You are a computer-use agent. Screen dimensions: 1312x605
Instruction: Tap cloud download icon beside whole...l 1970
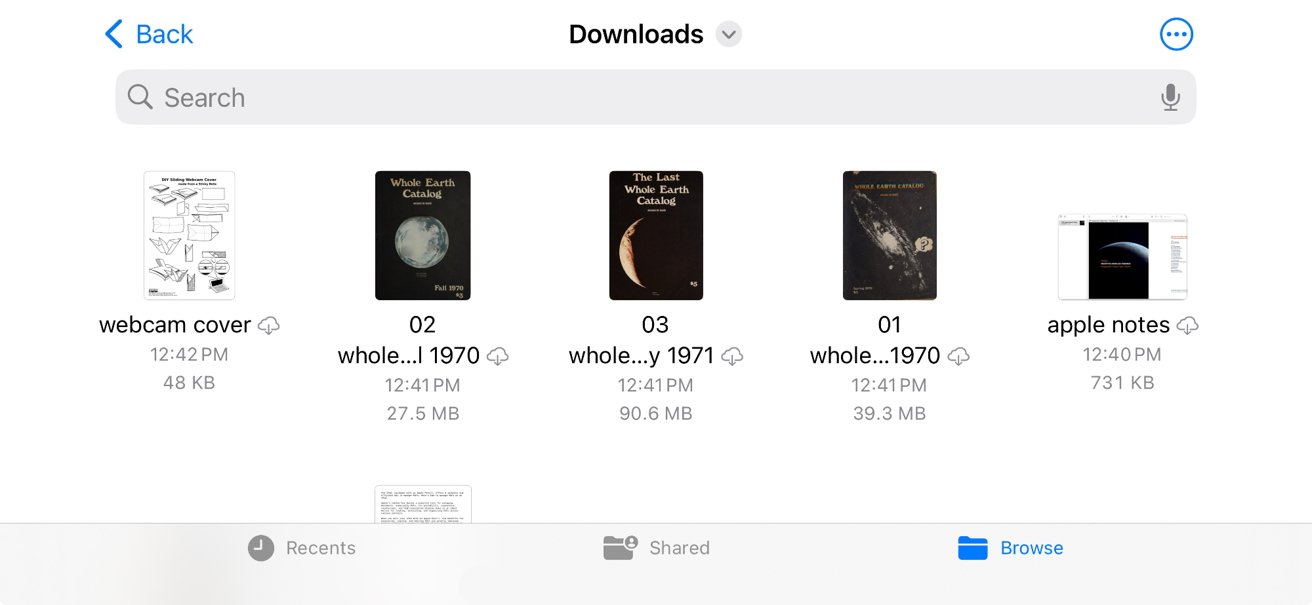[497, 356]
